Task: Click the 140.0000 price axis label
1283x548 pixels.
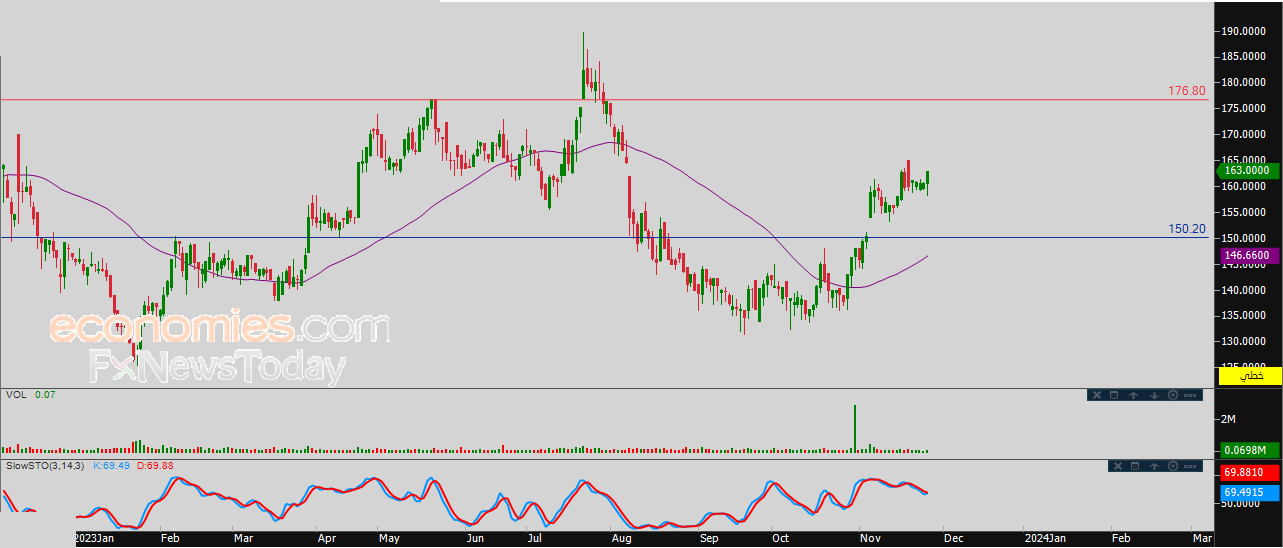Action: [1243, 290]
